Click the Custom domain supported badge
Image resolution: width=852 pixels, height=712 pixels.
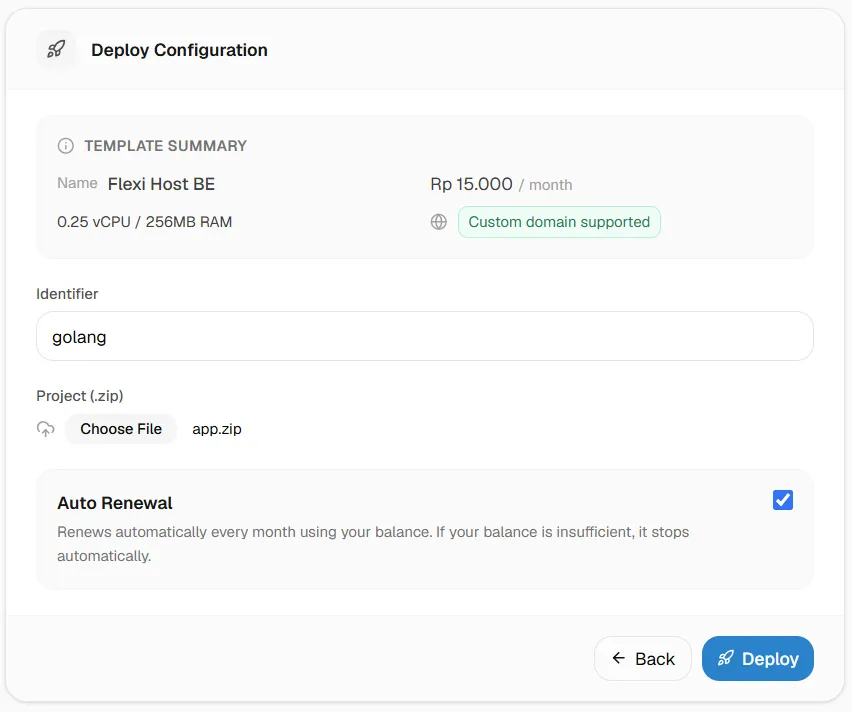[x=559, y=222]
